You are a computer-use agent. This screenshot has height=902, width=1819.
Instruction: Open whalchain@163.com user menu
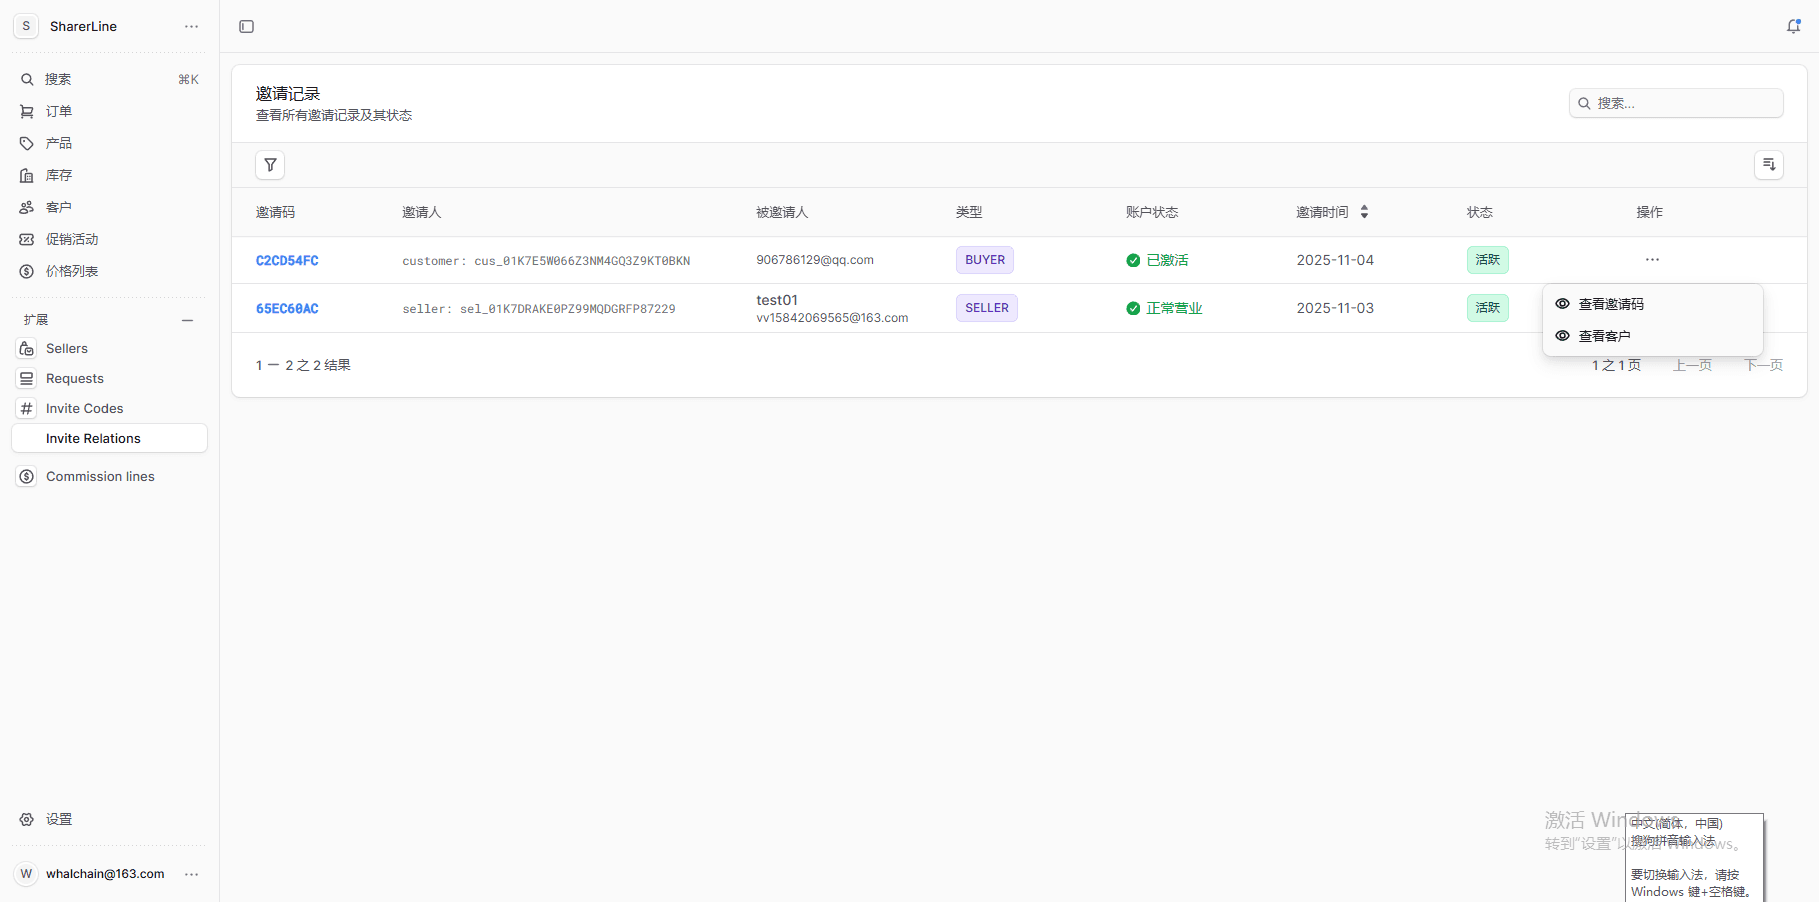coord(191,874)
